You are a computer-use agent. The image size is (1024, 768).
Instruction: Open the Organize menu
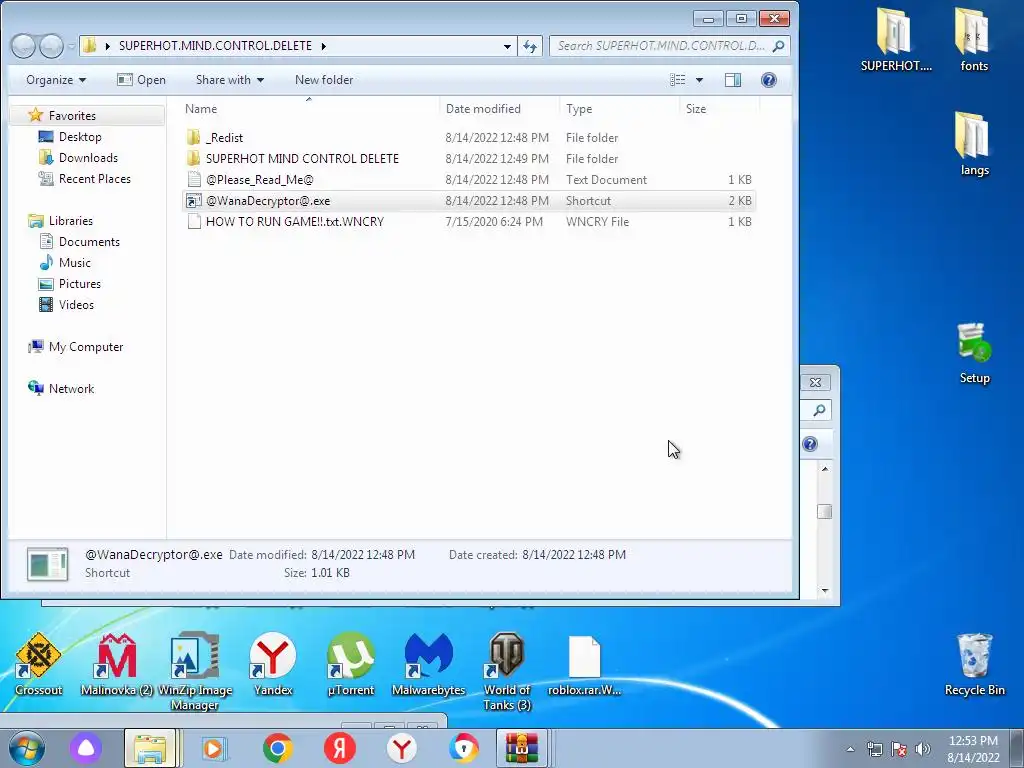[x=56, y=80]
